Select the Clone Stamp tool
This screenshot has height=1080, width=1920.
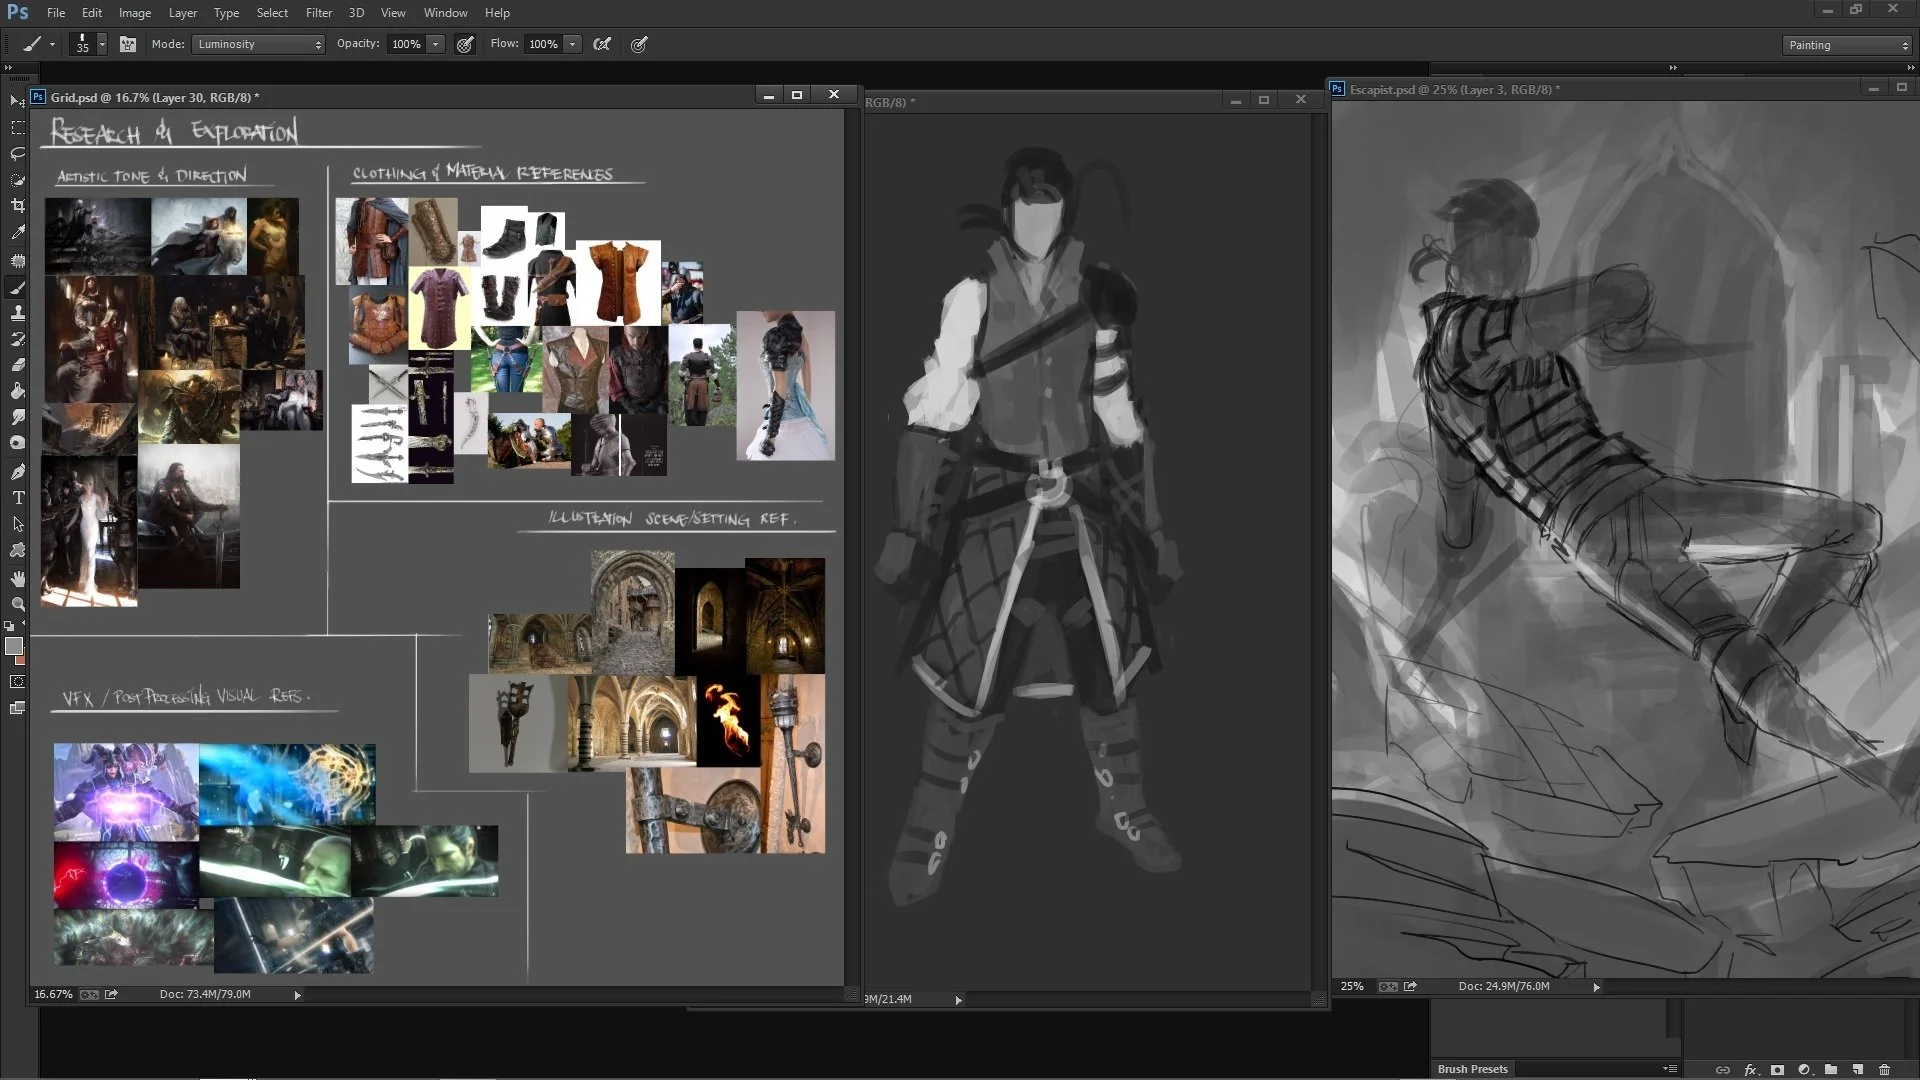pyautogui.click(x=17, y=313)
